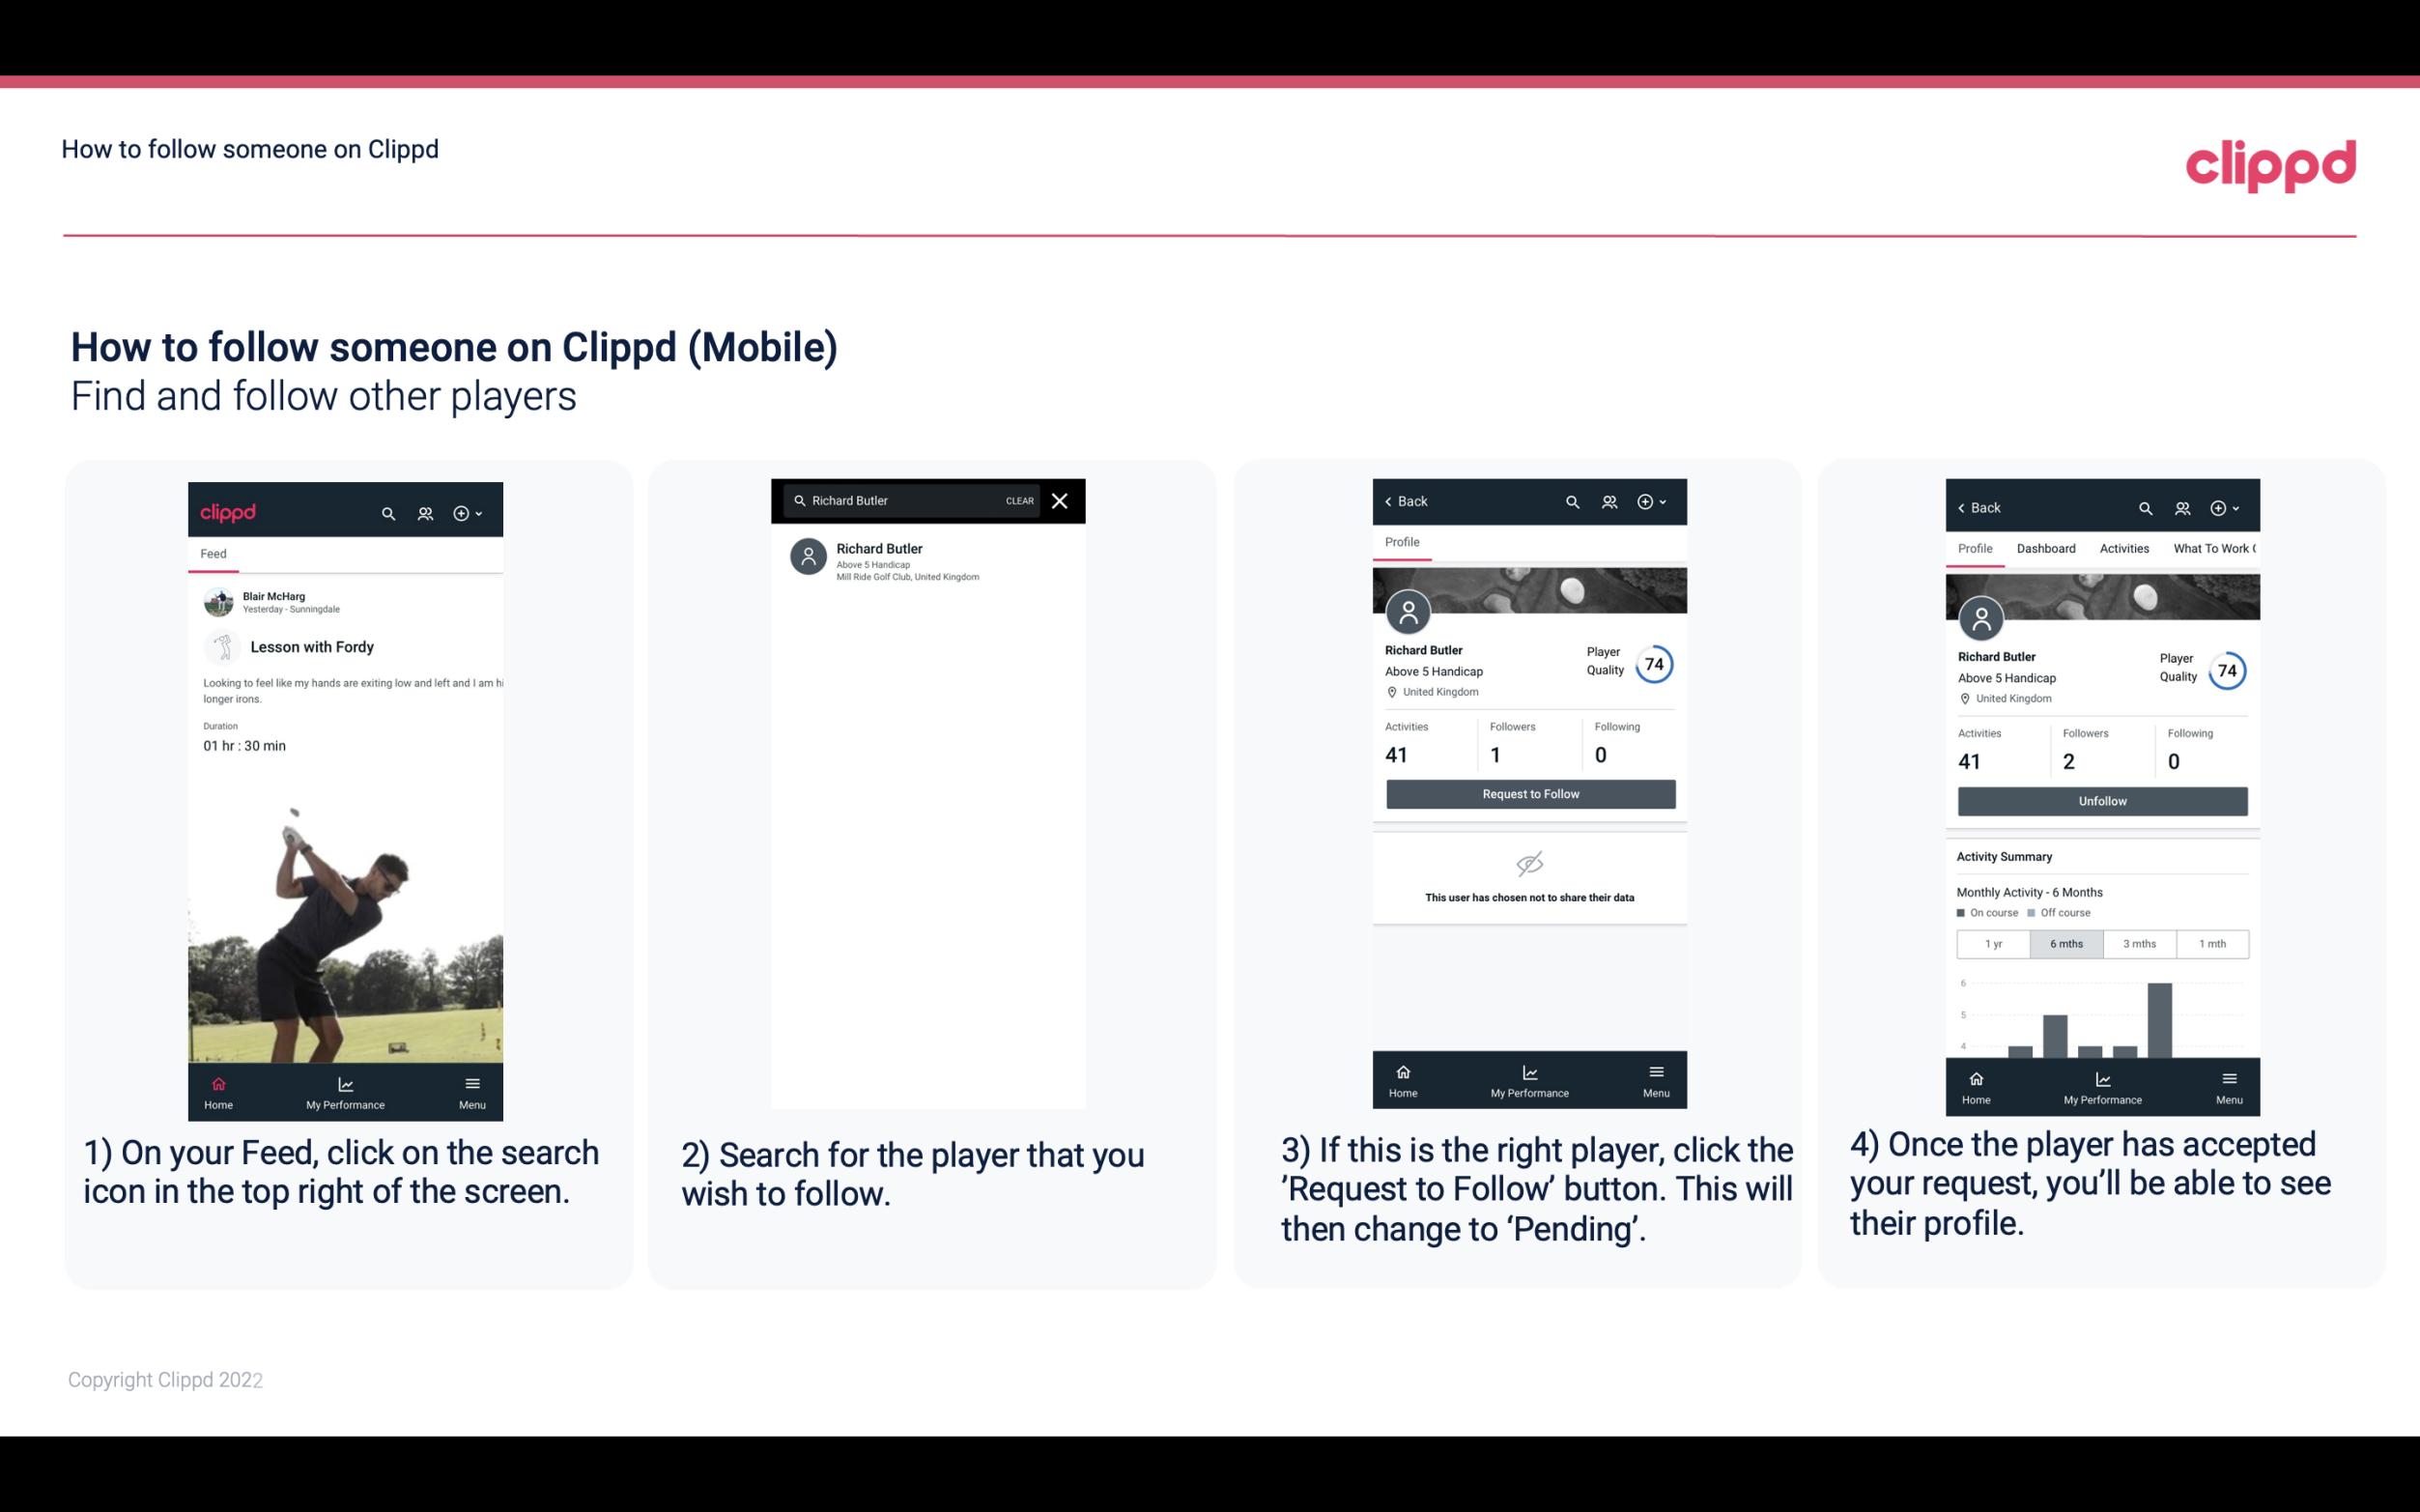Select the Dashboard tab on player profile
The image size is (2420, 1512).
coord(2047,549)
